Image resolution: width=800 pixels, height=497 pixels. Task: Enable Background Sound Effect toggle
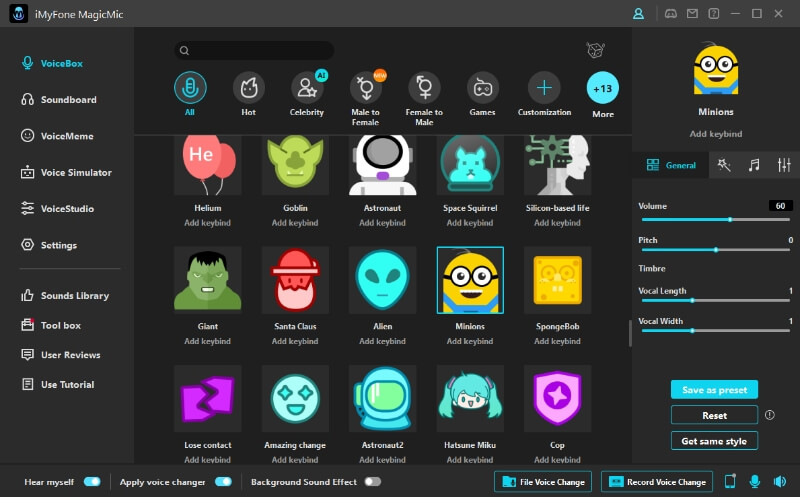coord(373,482)
